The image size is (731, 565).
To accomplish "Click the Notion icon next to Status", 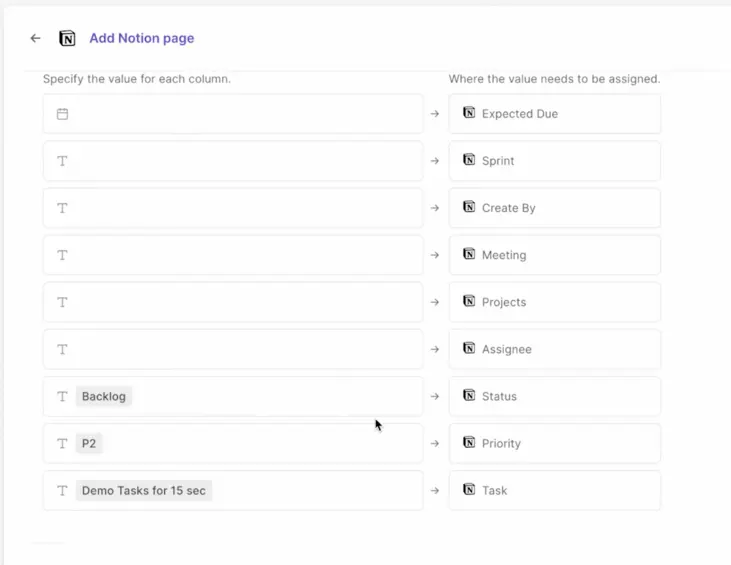I will click(469, 395).
